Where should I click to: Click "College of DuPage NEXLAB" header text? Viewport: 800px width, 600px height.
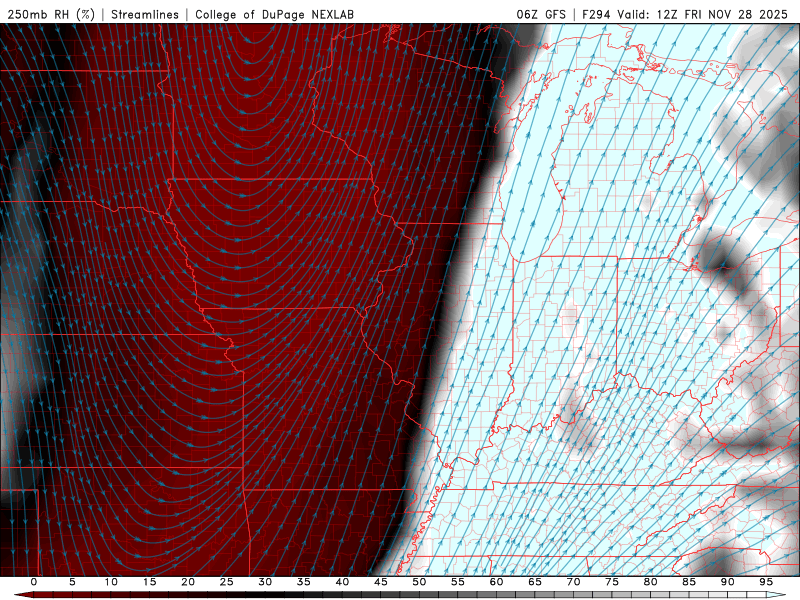[x=274, y=14]
